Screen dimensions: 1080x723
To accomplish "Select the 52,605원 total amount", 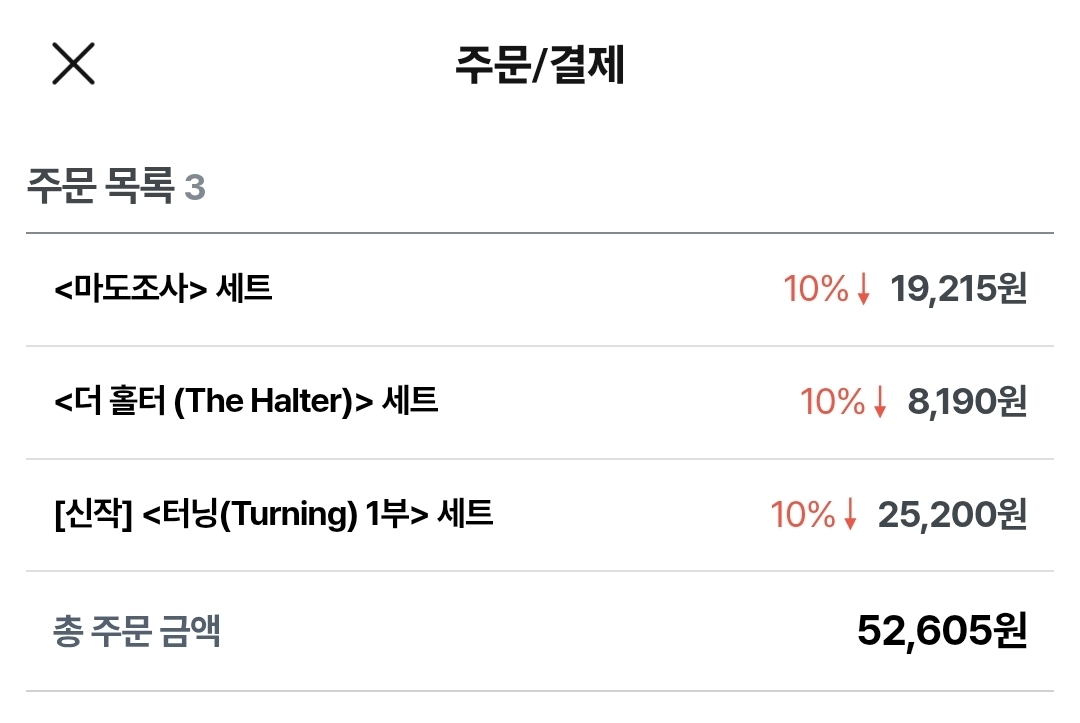I will point(942,631).
